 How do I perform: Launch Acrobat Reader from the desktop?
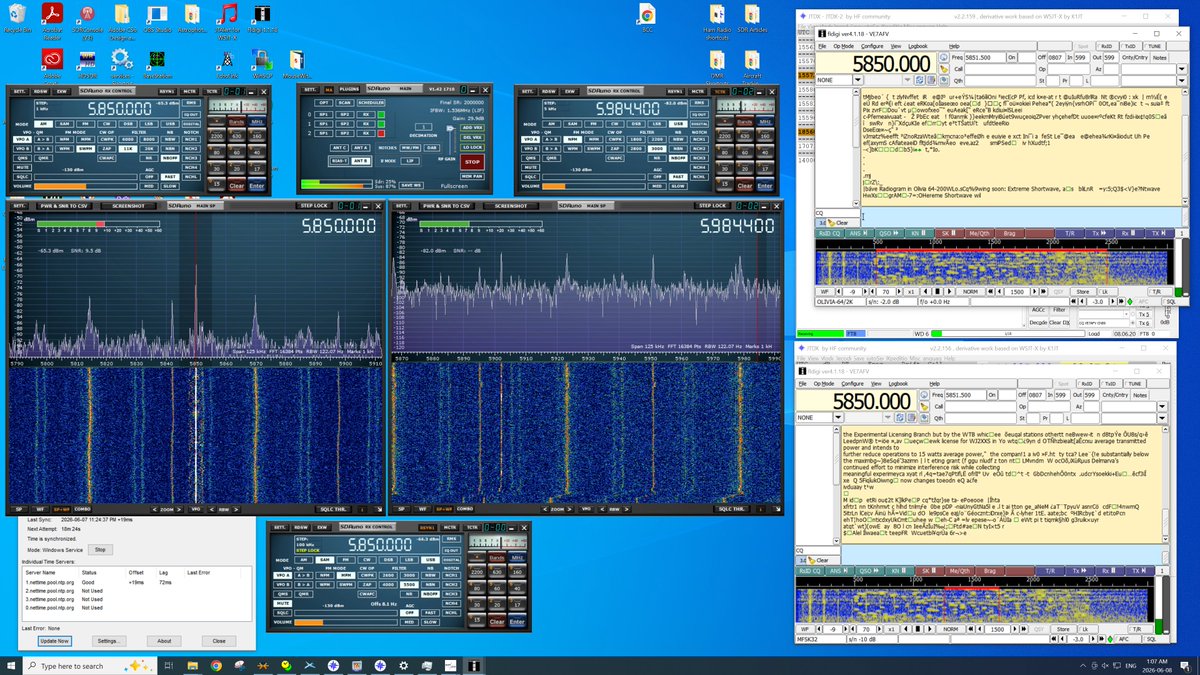pos(53,19)
